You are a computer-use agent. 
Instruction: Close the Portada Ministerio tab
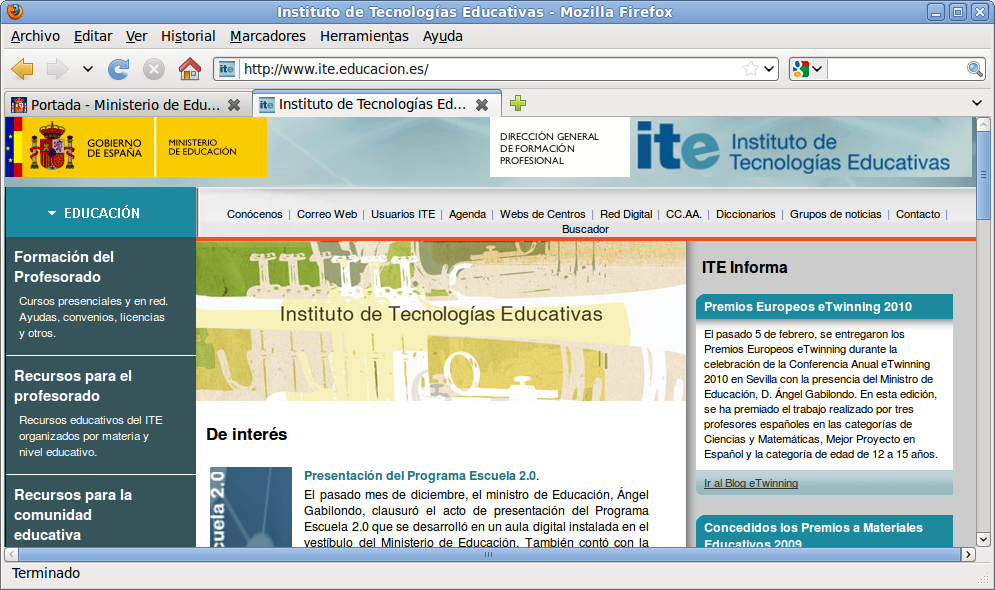tap(234, 105)
